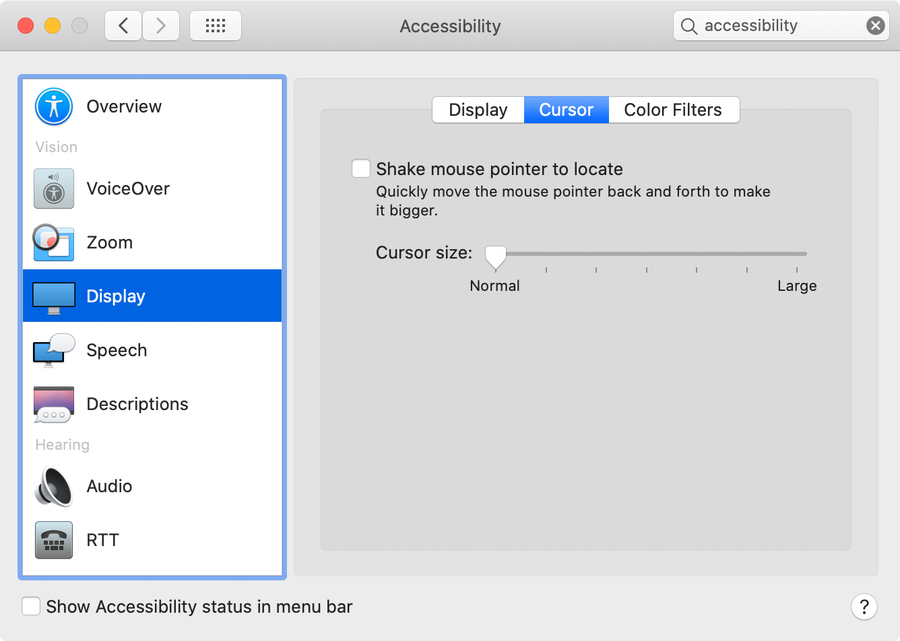The height and width of the screenshot is (641, 900).
Task: Go forward with the right chevron
Action: coord(162,26)
